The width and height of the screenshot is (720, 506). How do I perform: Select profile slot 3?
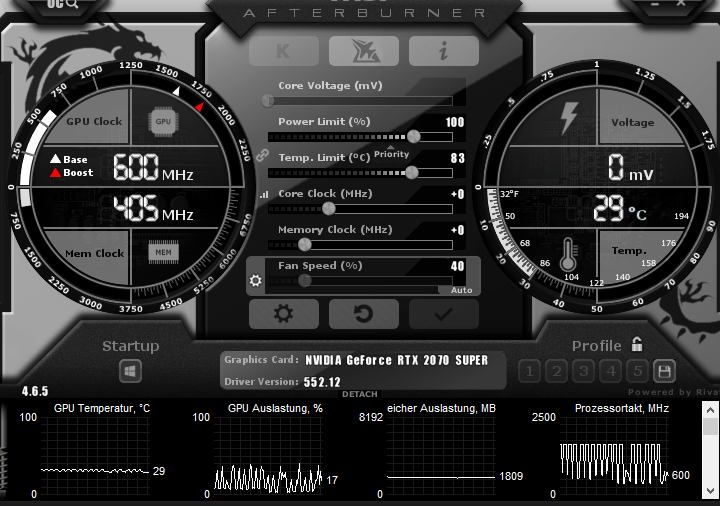coord(584,371)
